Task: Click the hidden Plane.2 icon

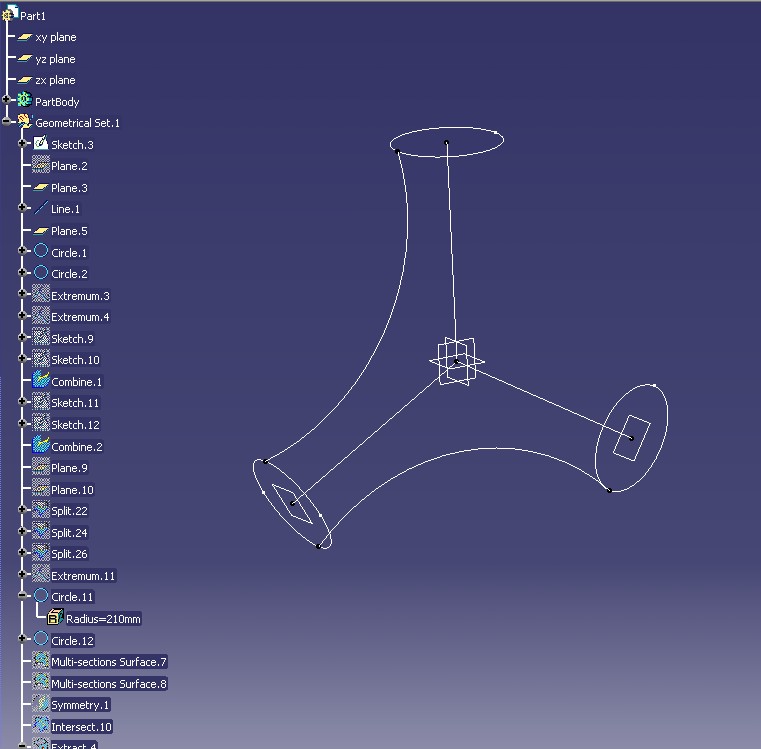Action: 41,165
